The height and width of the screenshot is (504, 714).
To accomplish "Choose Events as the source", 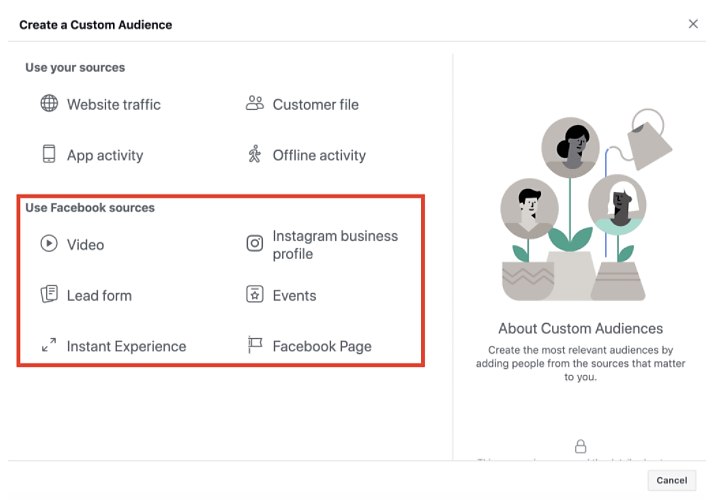I will (x=281, y=295).
